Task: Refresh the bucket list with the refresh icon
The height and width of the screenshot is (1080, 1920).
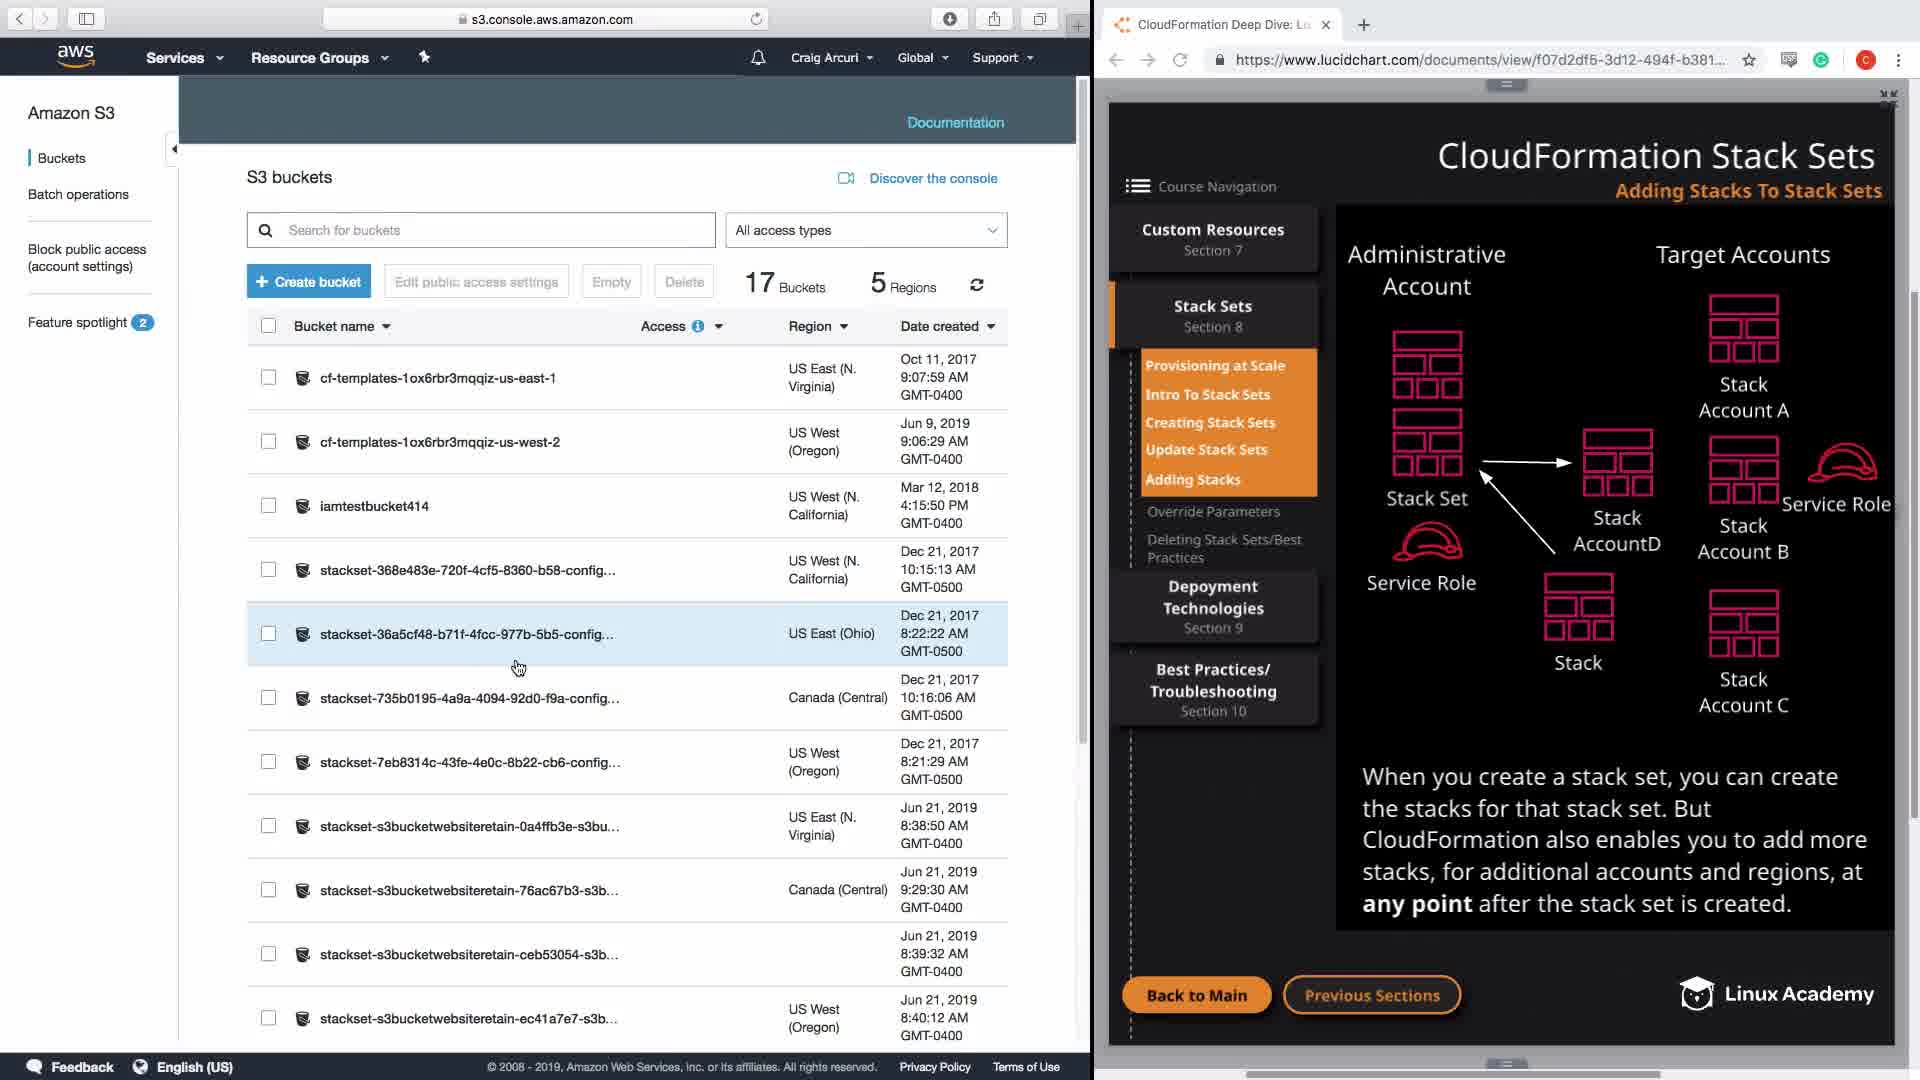Action: pyautogui.click(x=977, y=285)
